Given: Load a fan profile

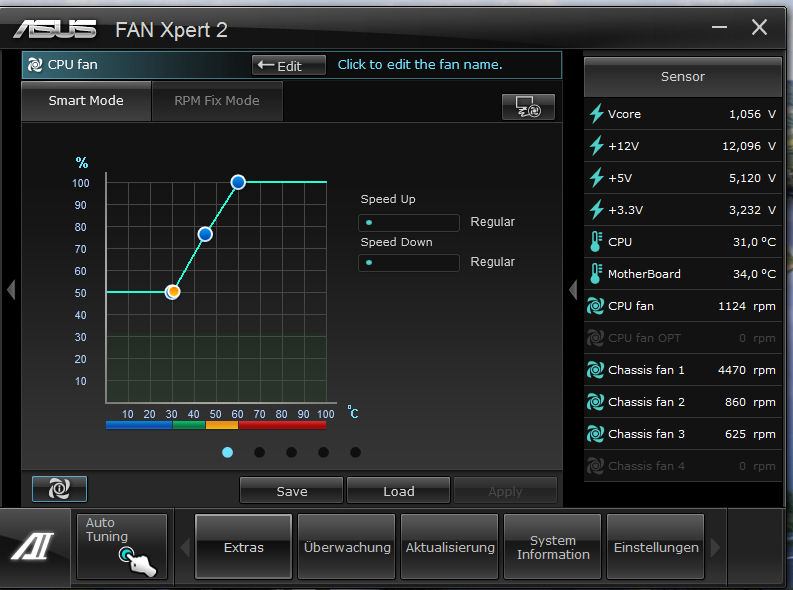Looking at the screenshot, I should pyautogui.click(x=399, y=490).
